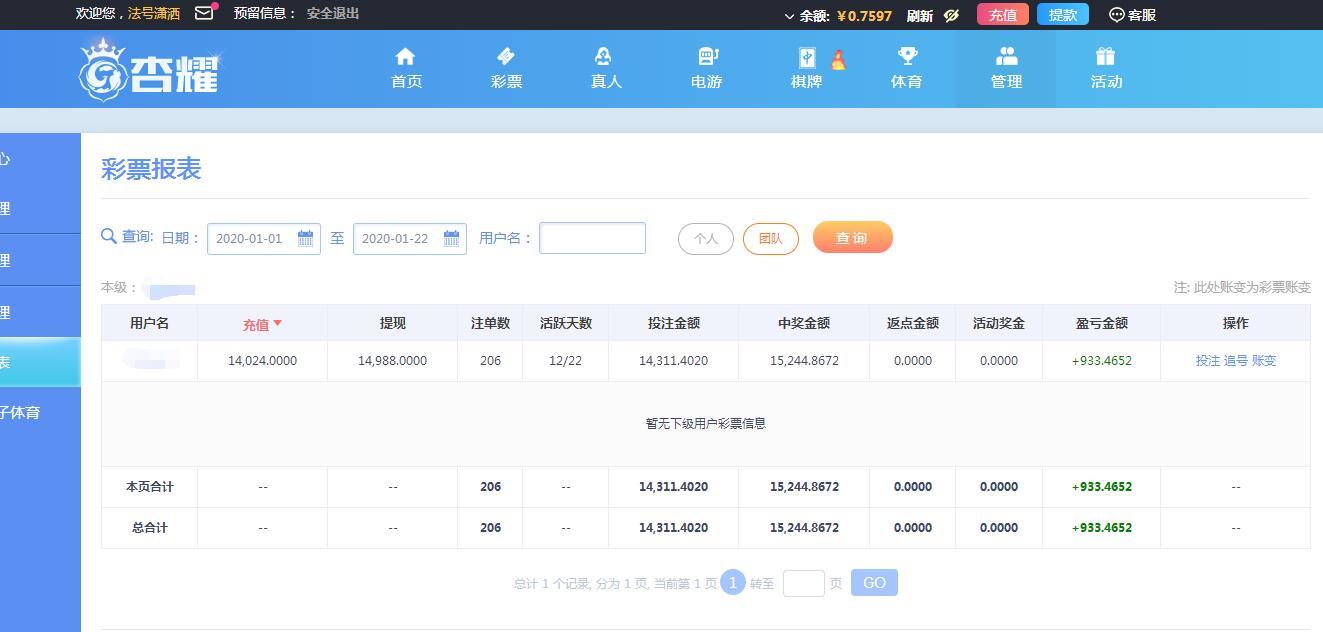Click the 投注金额 column header
This screenshot has height=632, width=1323.
click(x=674, y=323)
